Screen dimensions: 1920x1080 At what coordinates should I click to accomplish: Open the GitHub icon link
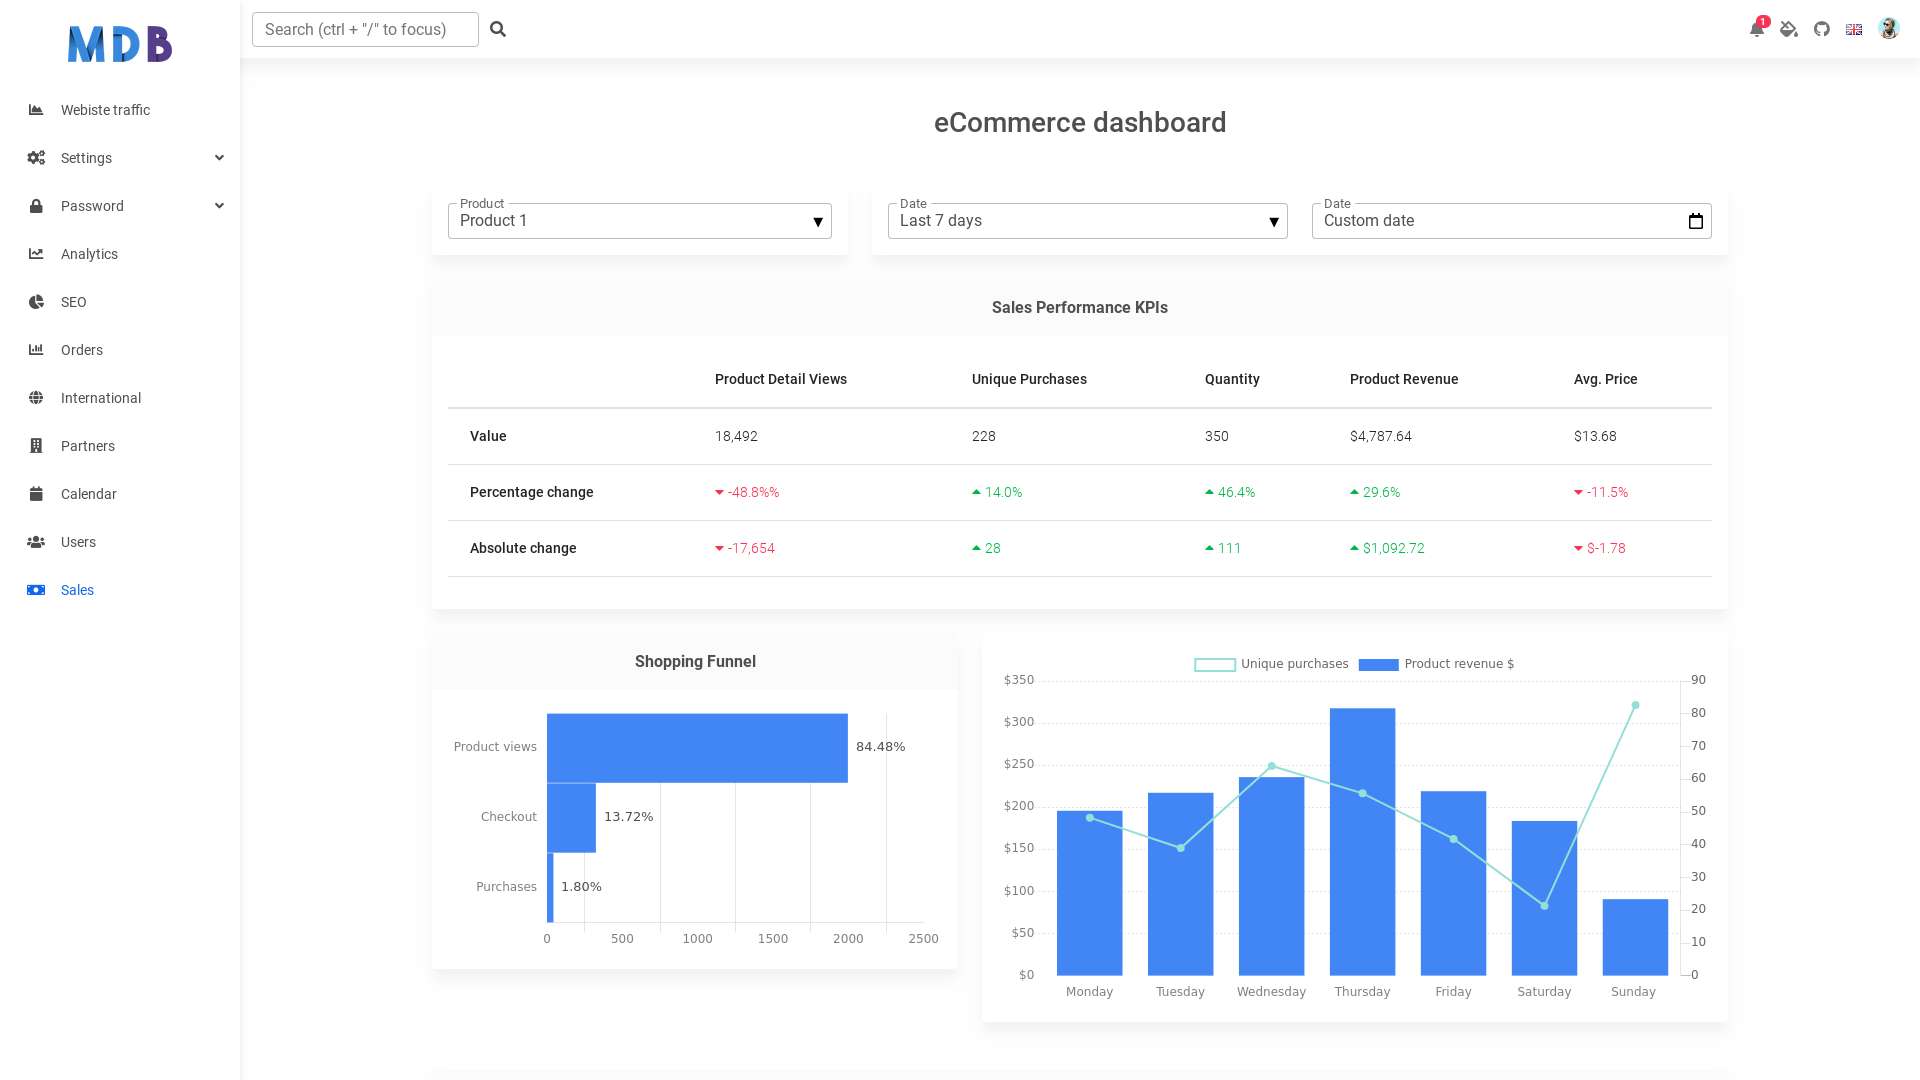[x=1822, y=29]
